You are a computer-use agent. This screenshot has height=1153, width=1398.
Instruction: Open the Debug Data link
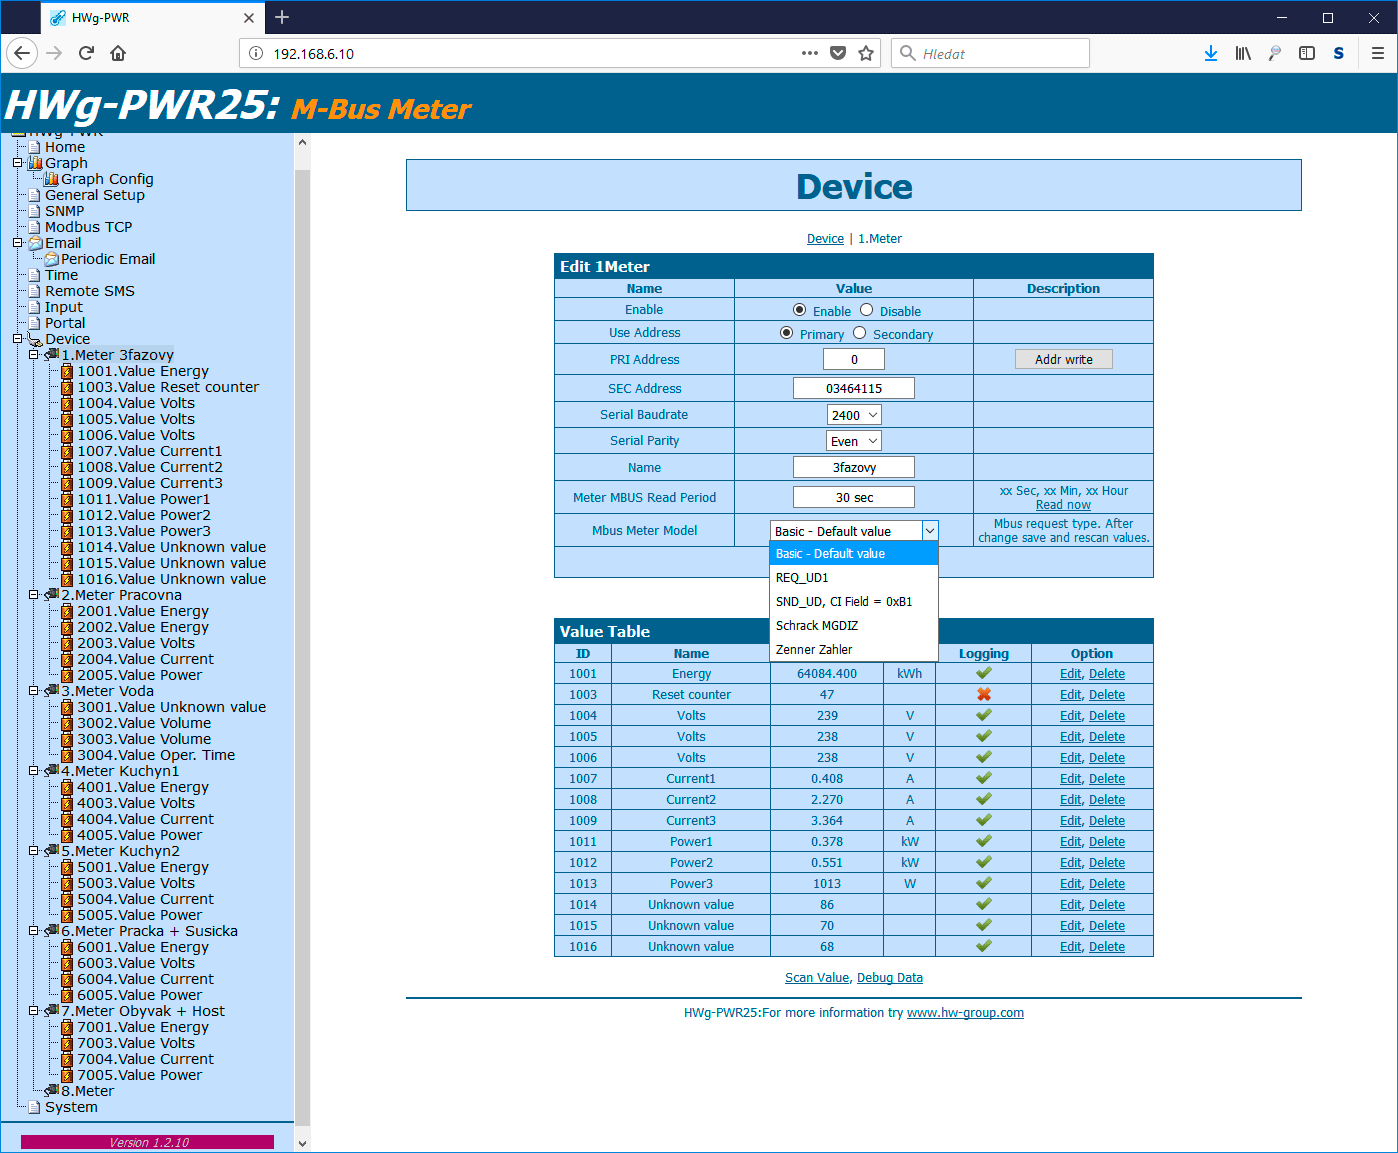tap(890, 978)
